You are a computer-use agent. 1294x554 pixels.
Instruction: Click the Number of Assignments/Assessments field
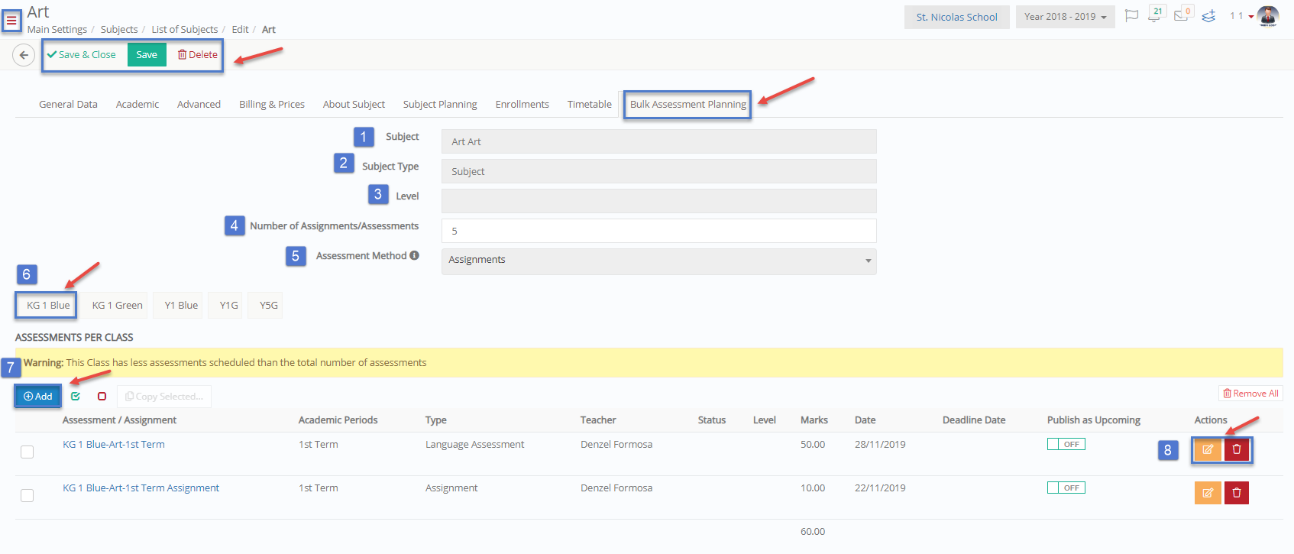[658, 230]
